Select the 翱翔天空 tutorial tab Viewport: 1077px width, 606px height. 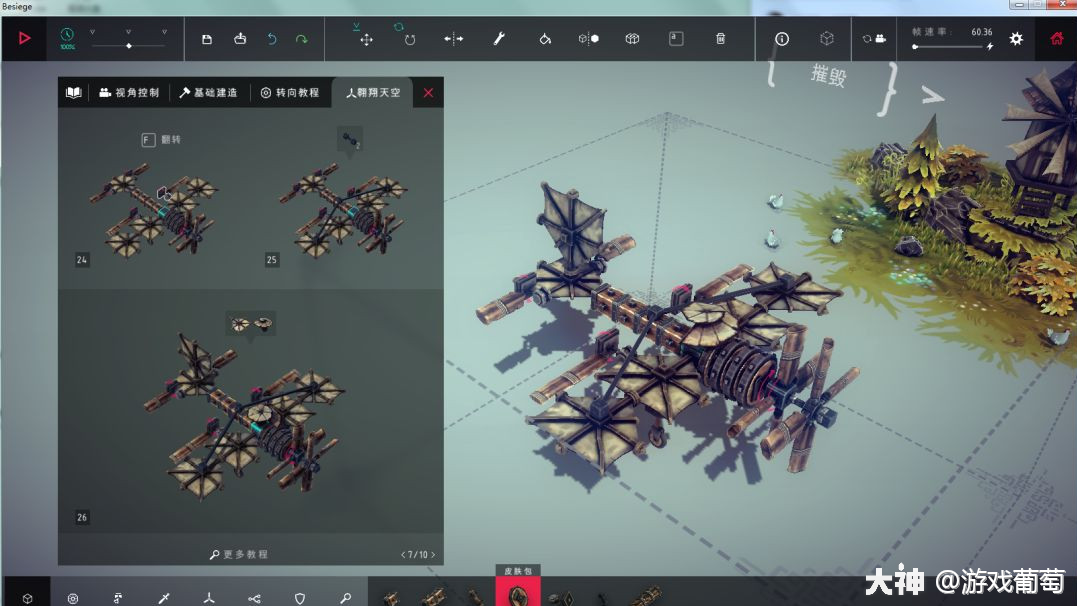coord(373,93)
